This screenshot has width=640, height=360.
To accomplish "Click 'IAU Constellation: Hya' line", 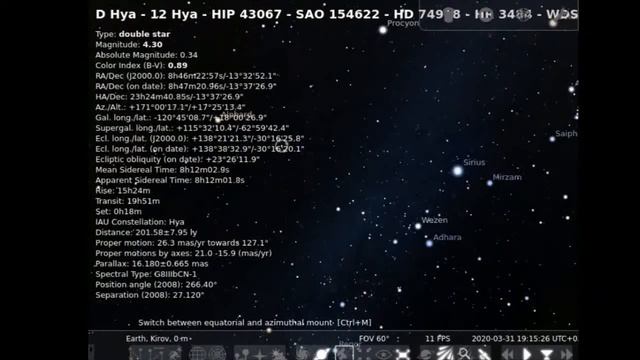I will click(x=140, y=222).
